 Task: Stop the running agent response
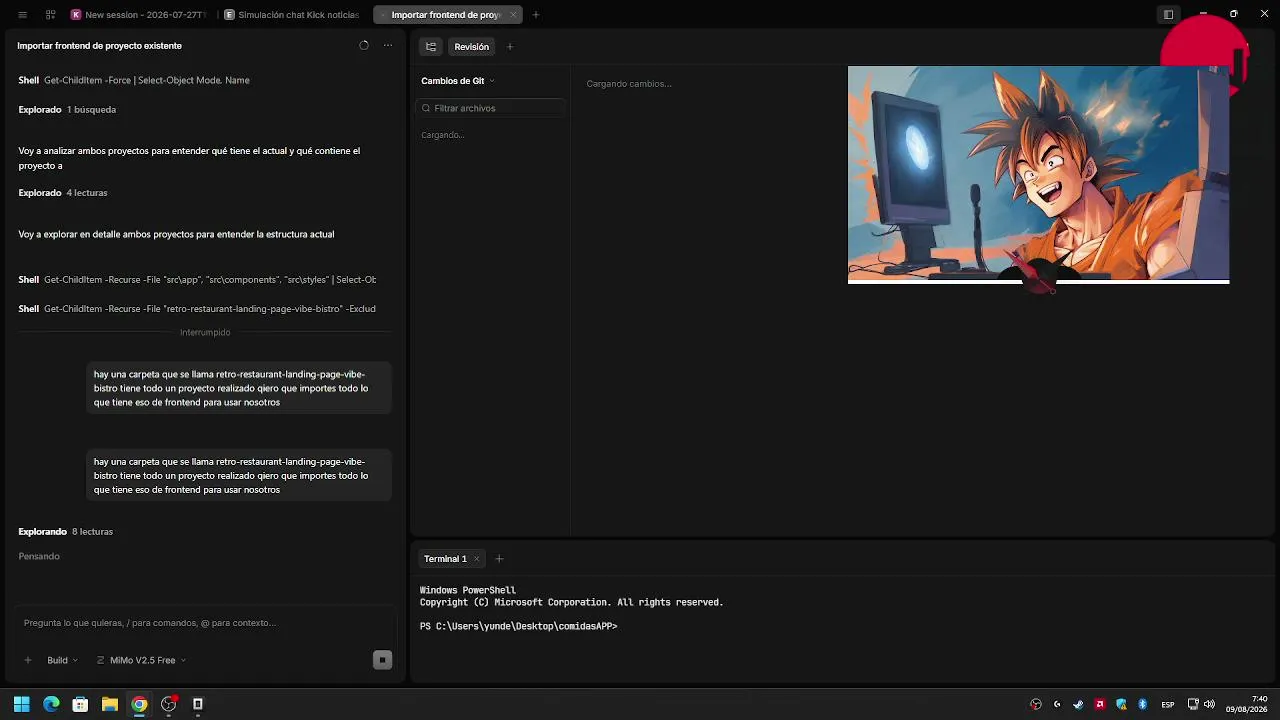(x=382, y=660)
